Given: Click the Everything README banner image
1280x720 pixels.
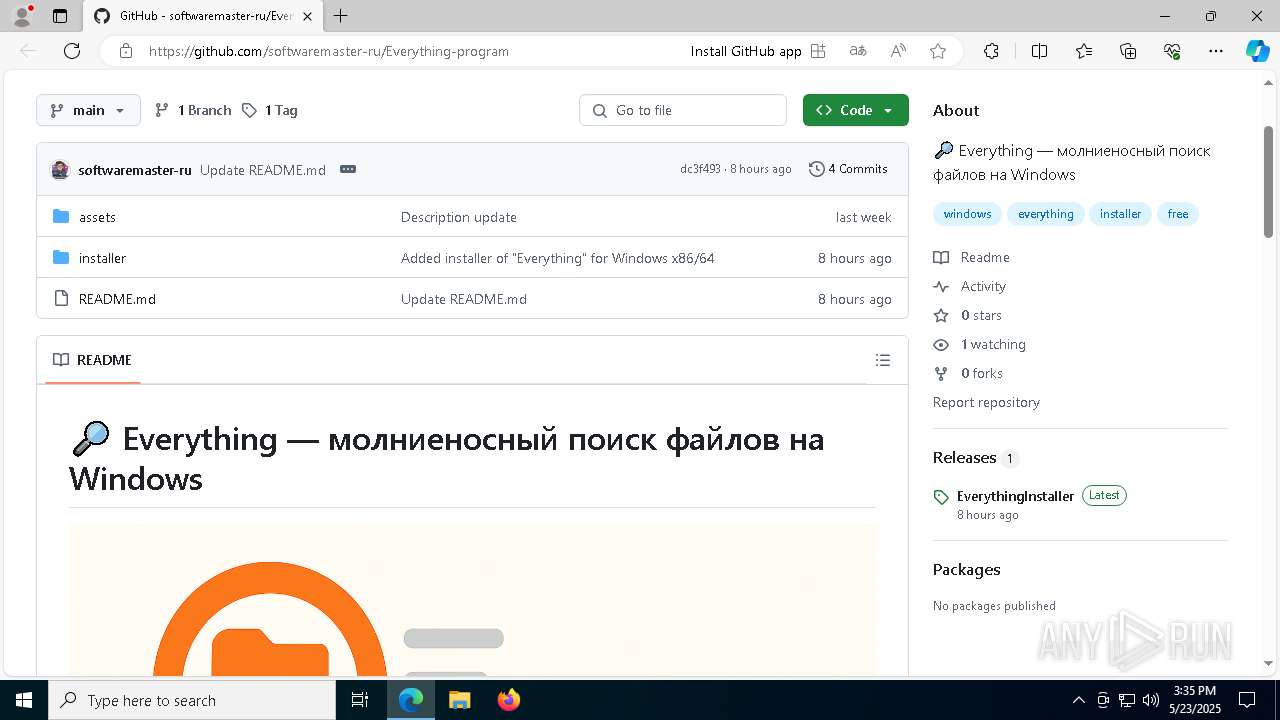Looking at the screenshot, I should [x=472, y=599].
